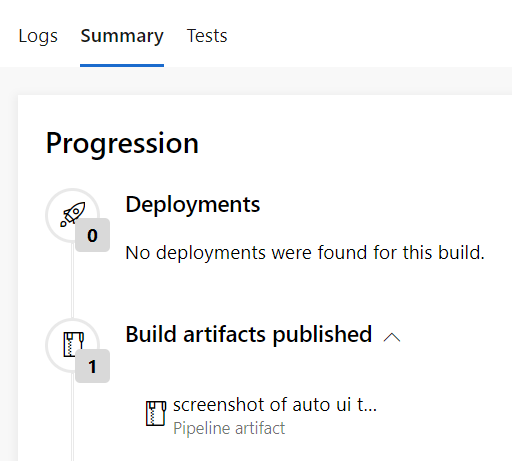Viewport: 512px width, 461px height.
Task: Click the Progression section title
Action: tap(122, 144)
